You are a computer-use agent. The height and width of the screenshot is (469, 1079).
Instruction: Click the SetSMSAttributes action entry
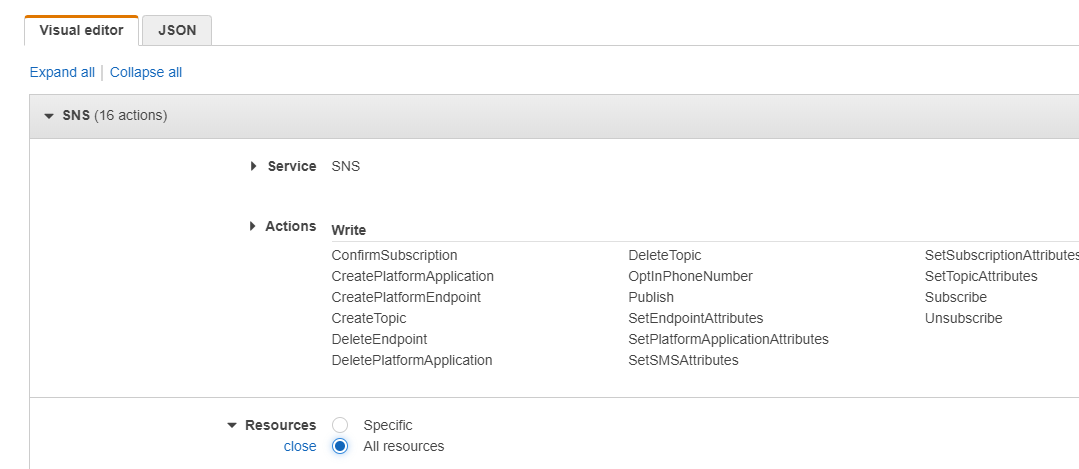click(683, 360)
